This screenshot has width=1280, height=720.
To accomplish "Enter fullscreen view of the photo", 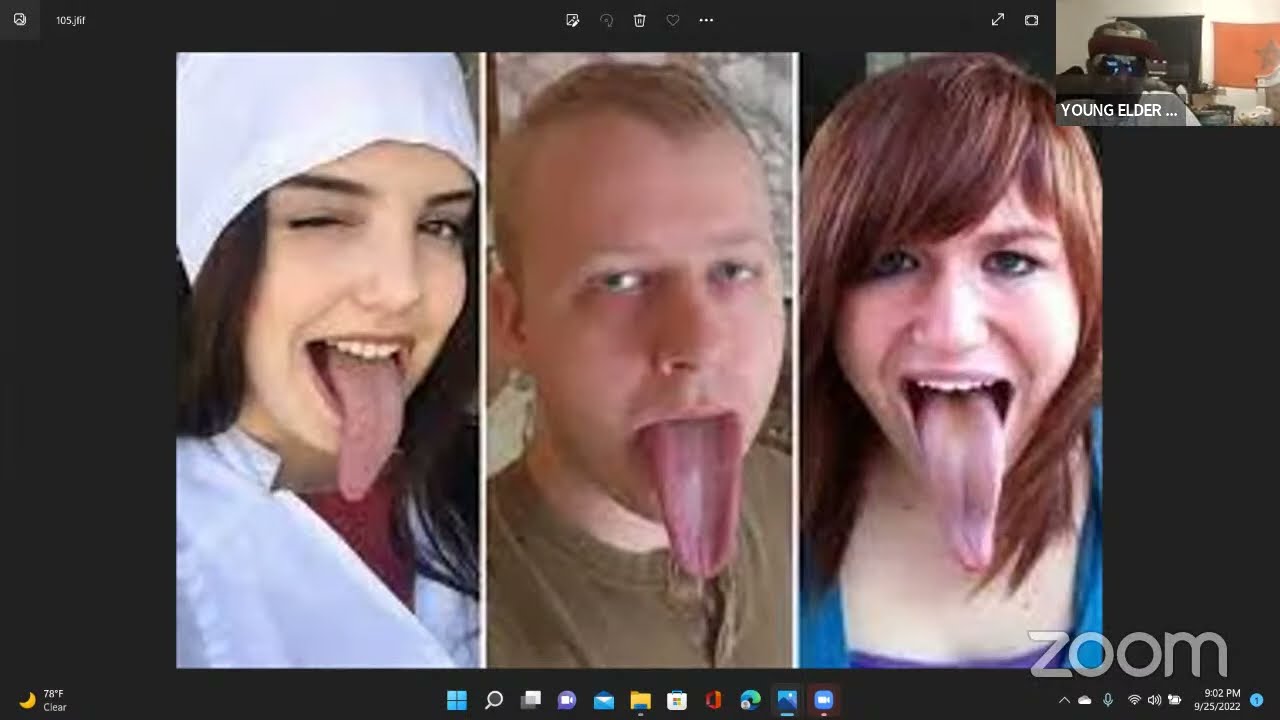I will (998, 20).
